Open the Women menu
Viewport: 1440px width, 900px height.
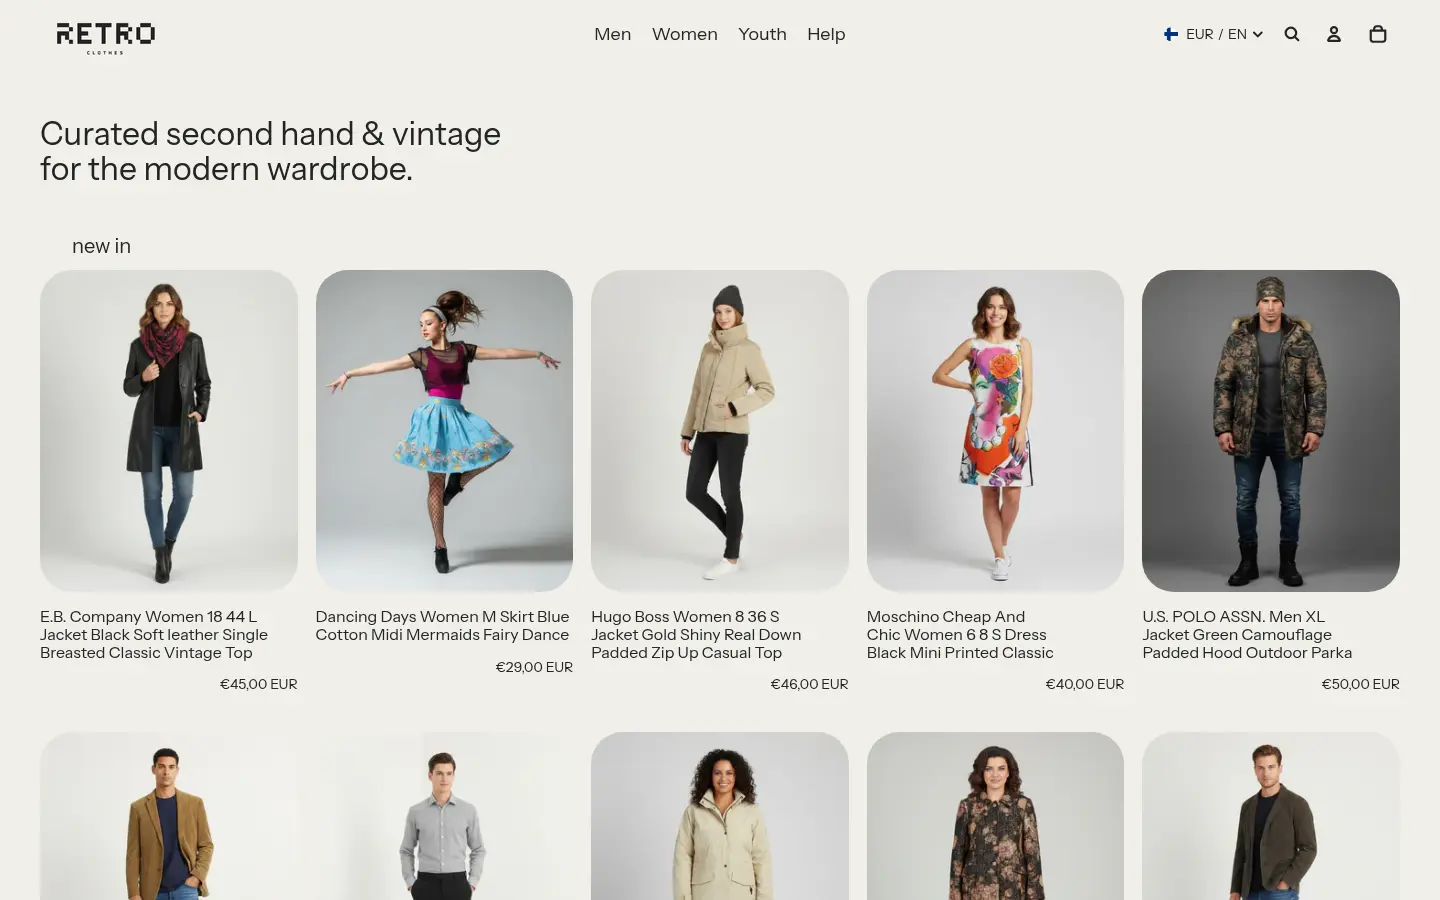click(x=684, y=34)
